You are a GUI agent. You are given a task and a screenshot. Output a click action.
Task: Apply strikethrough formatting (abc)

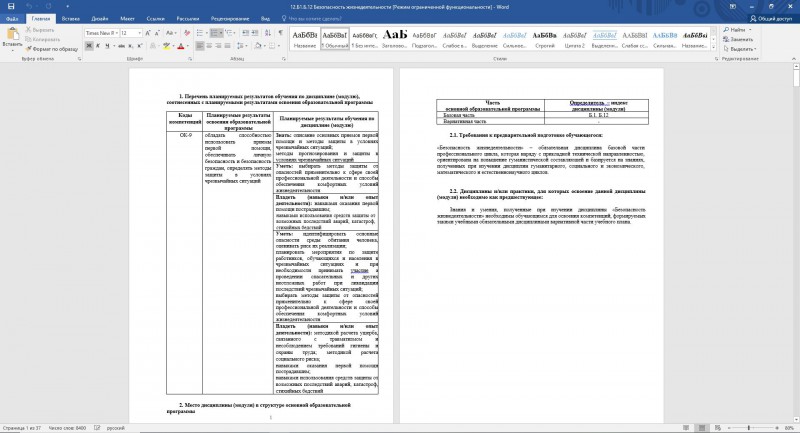(x=121, y=46)
